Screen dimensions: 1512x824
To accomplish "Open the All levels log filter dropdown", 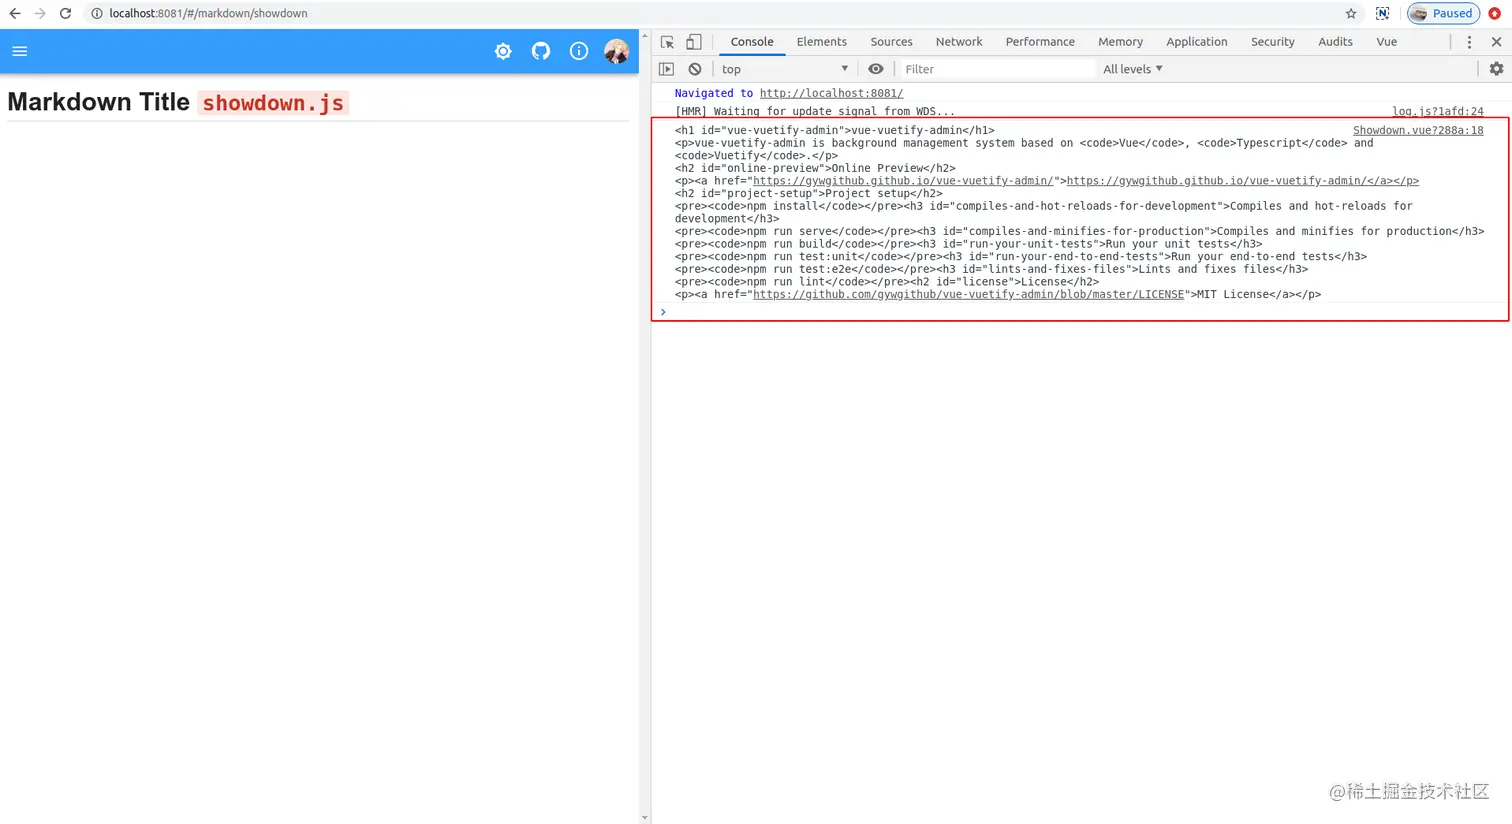I will click(1133, 69).
